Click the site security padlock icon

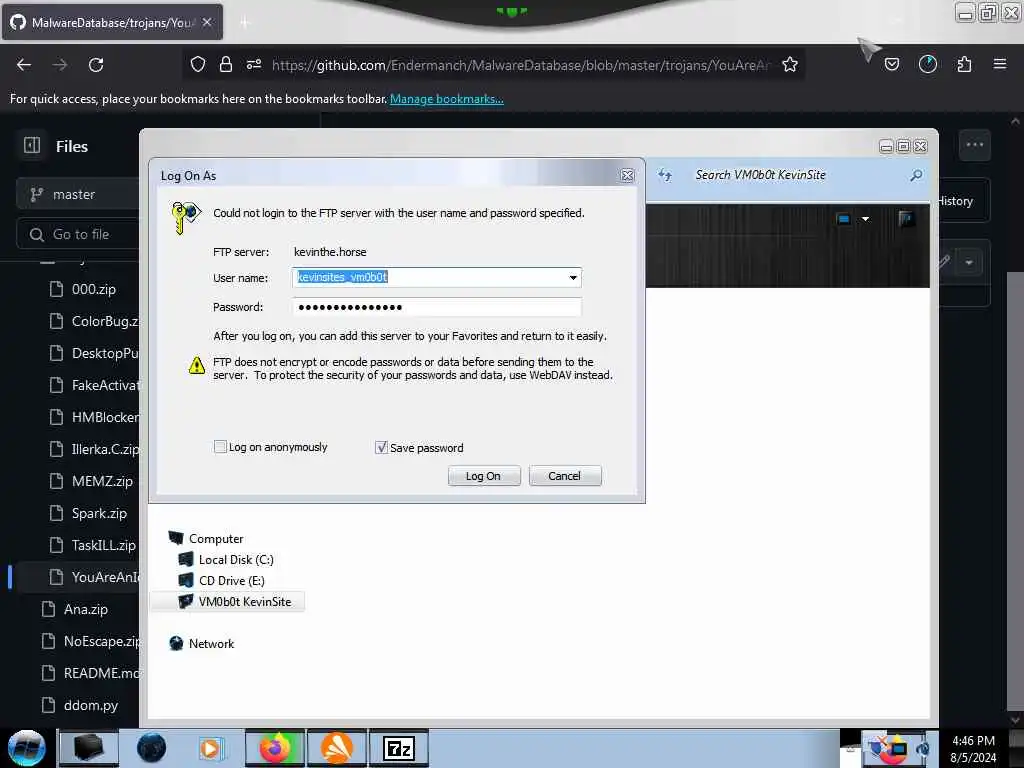click(226, 64)
